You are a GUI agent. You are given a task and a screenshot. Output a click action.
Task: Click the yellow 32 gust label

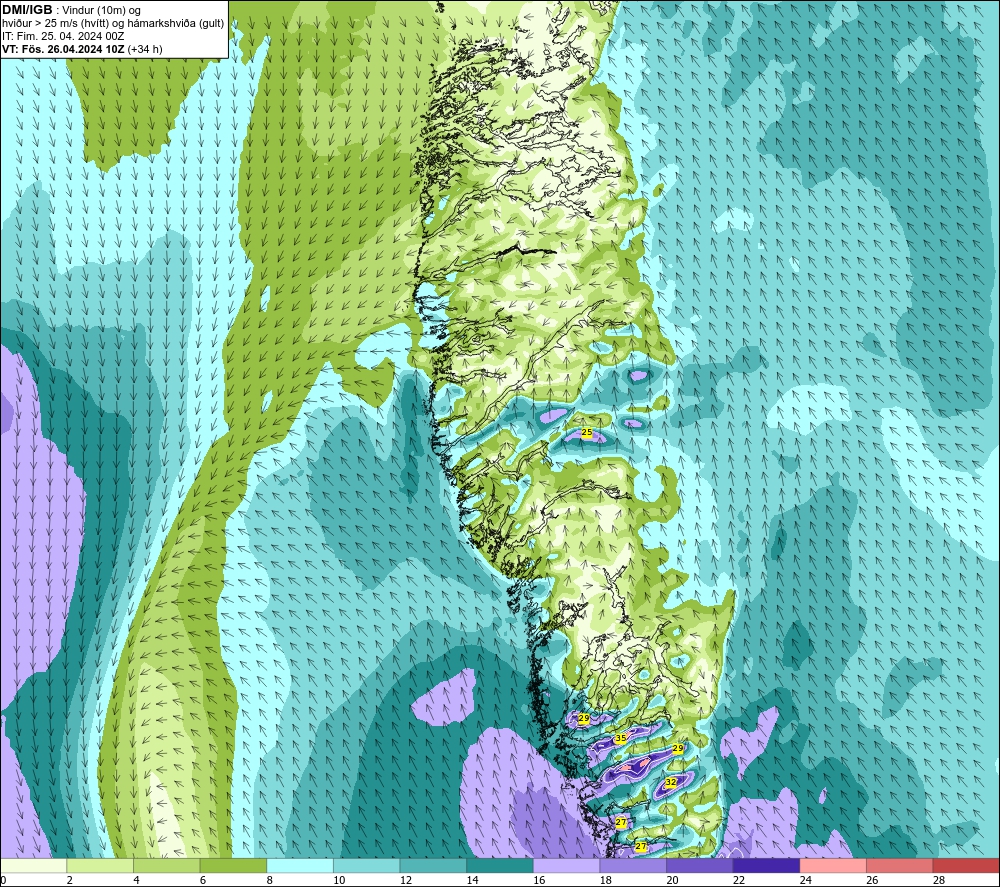(x=671, y=782)
